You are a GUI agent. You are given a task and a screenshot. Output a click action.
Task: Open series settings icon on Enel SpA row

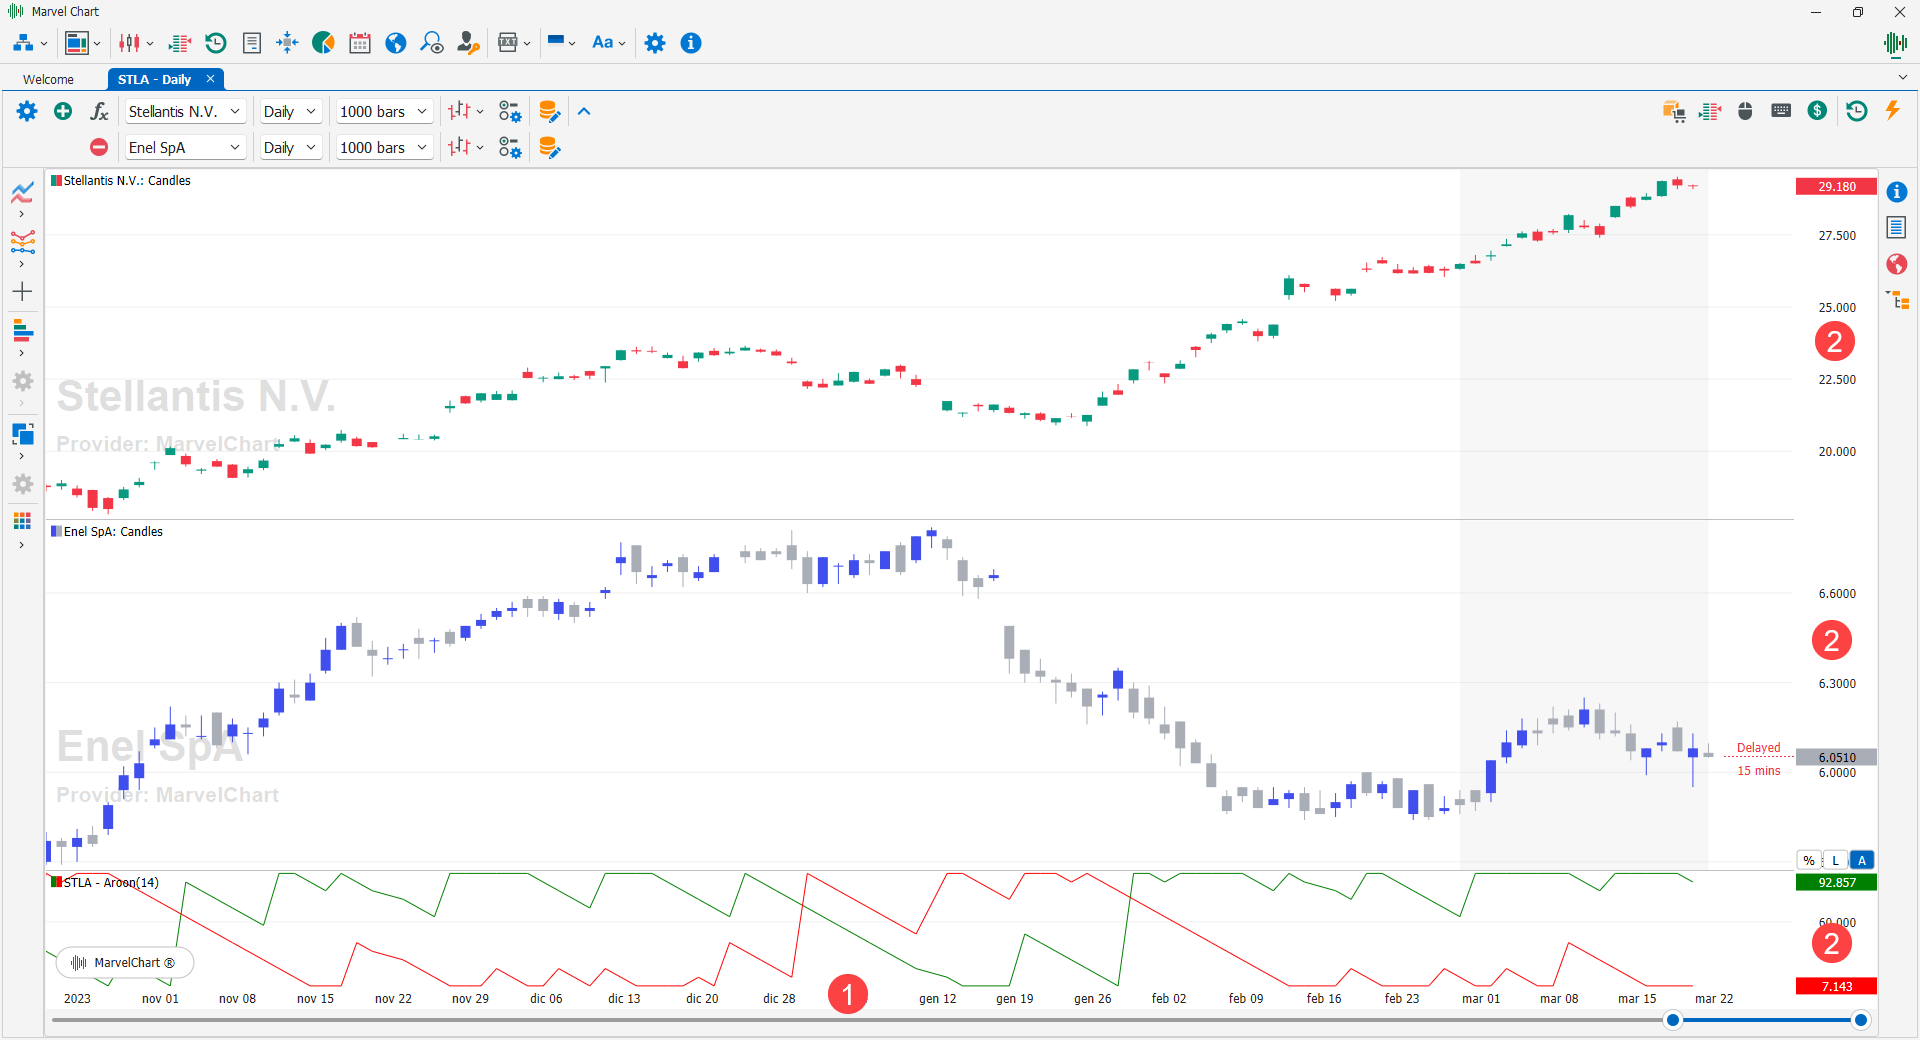pos(510,147)
